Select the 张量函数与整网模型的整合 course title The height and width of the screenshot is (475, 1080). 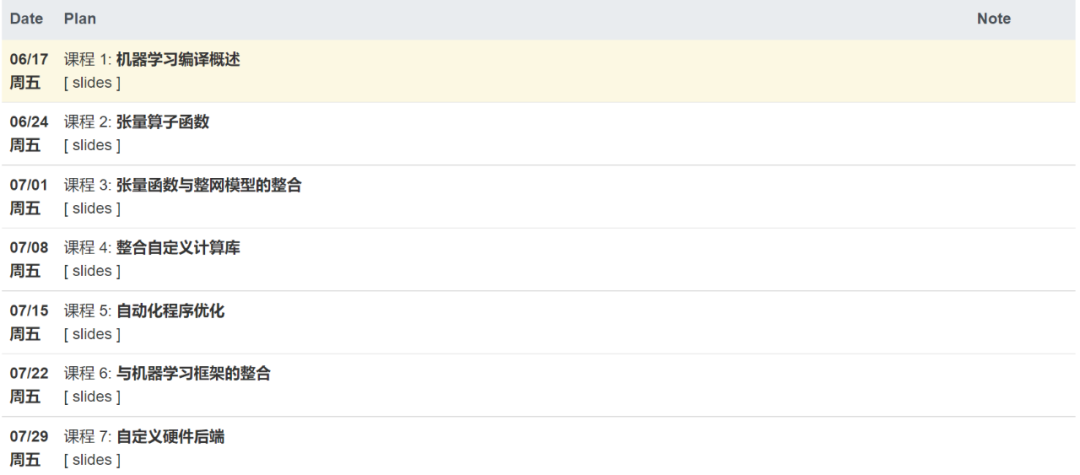pyautogui.click(x=209, y=186)
